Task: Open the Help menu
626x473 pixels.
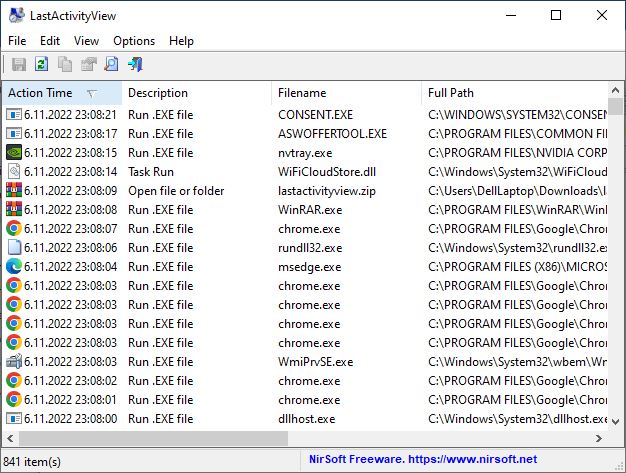Action: 181,41
